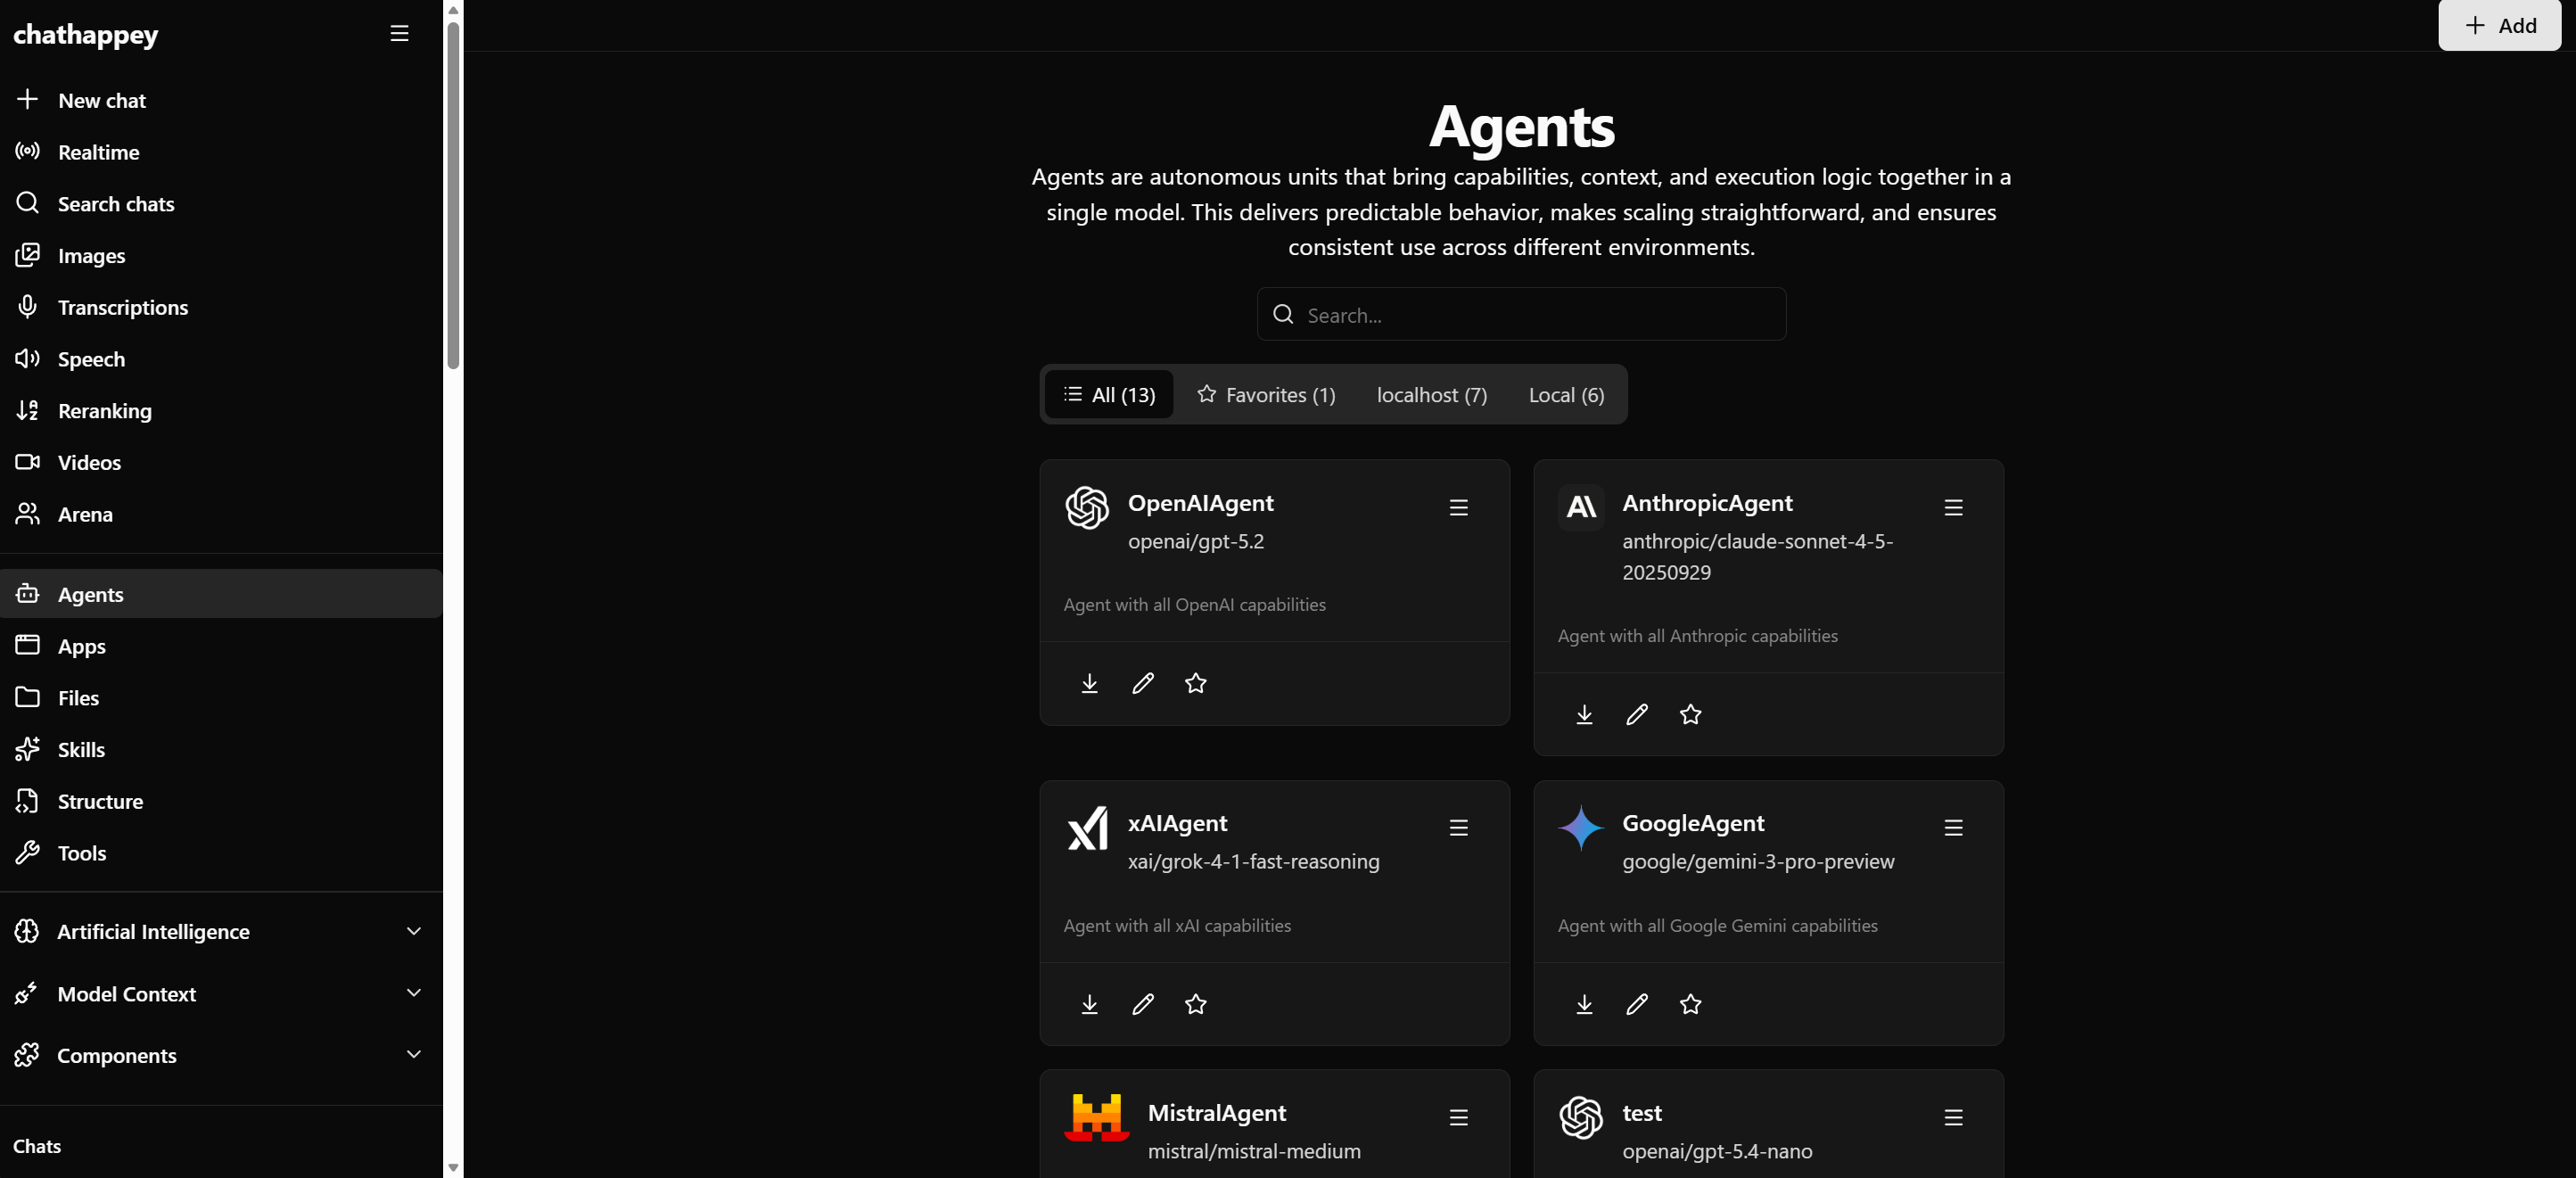
Task: Favorite the GoogleAgent with the star
Action: pyautogui.click(x=1690, y=1004)
